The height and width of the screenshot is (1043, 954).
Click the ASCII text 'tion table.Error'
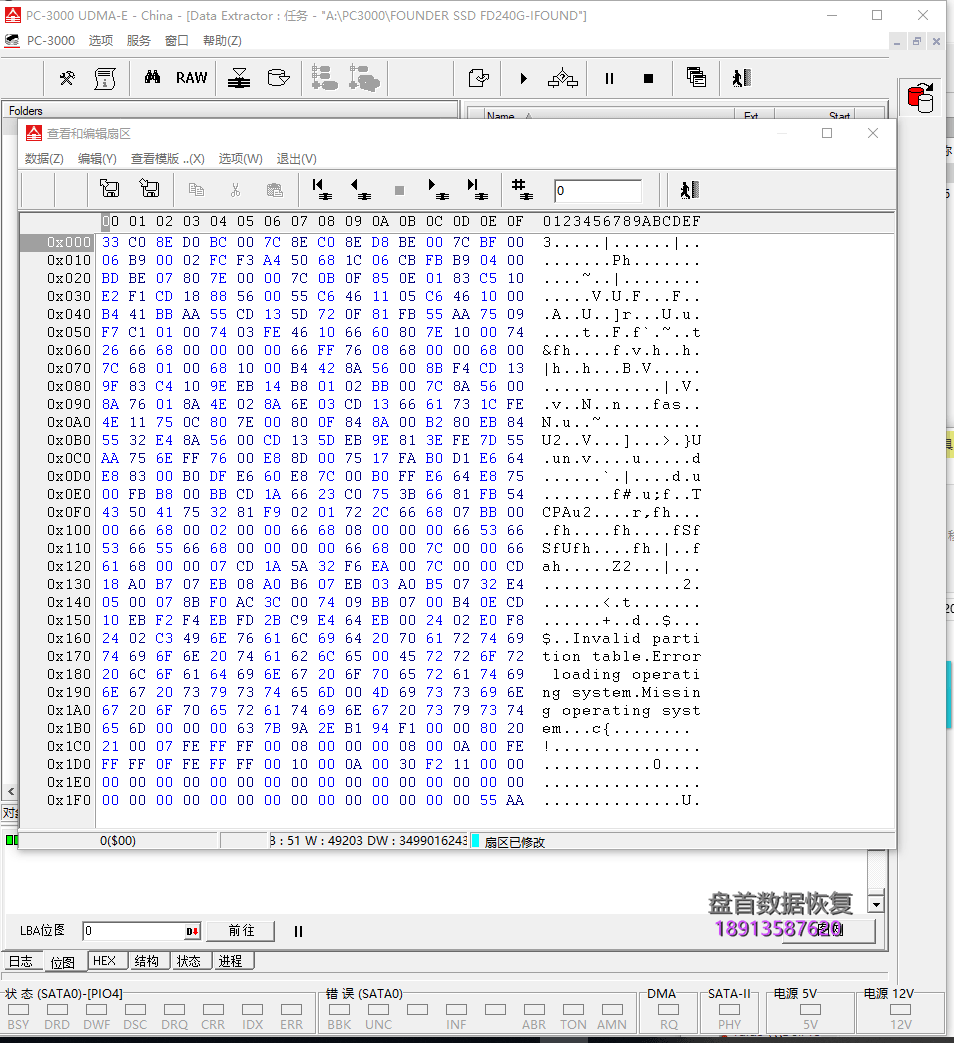pyautogui.click(x=621, y=657)
